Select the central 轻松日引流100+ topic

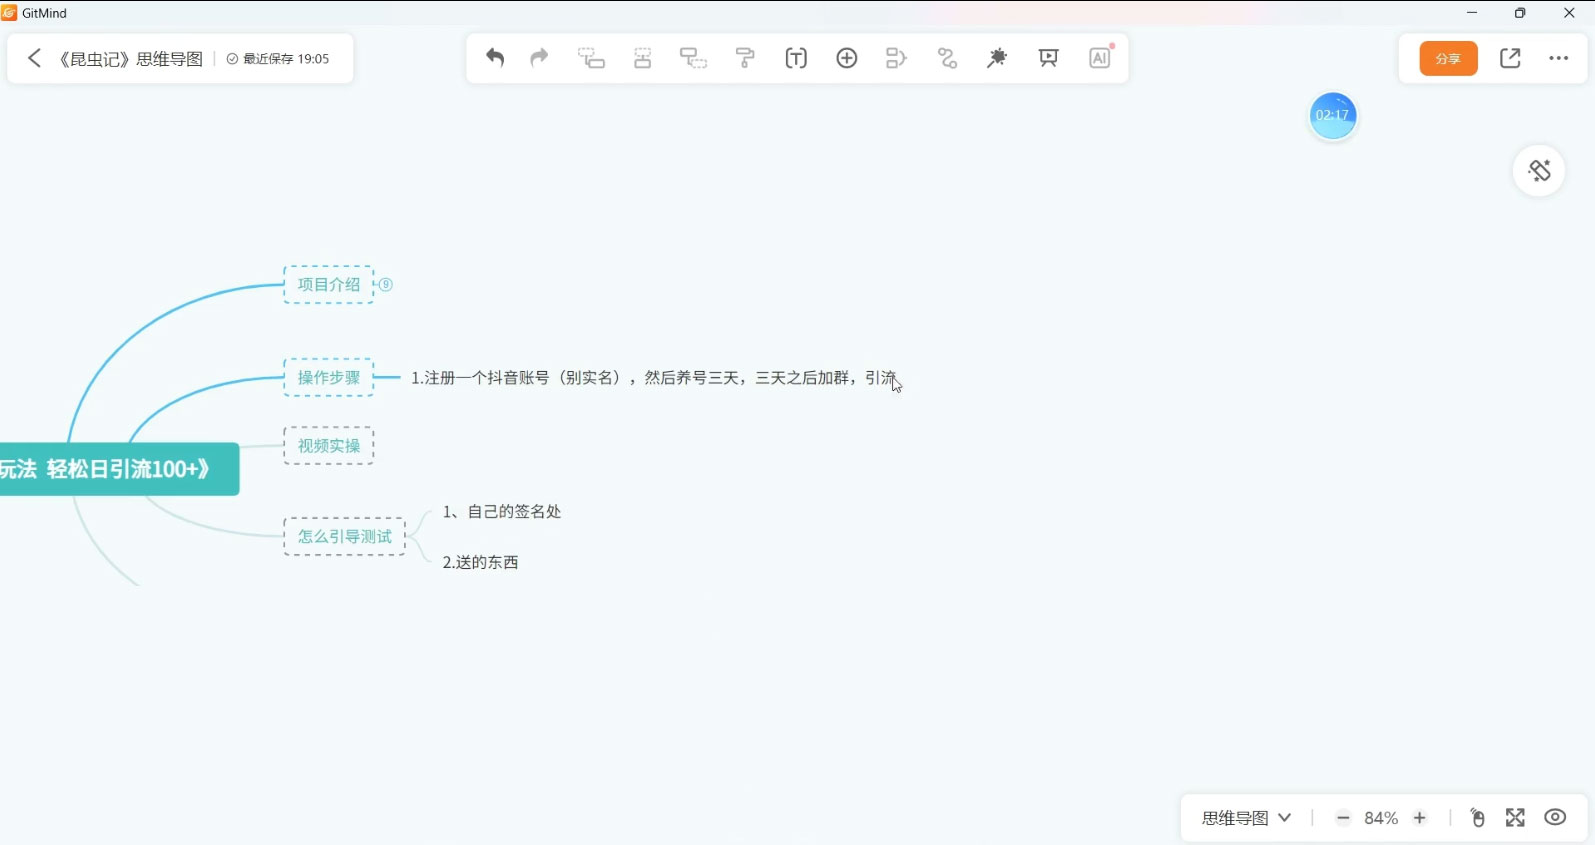pyautogui.click(x=119, y=469)
